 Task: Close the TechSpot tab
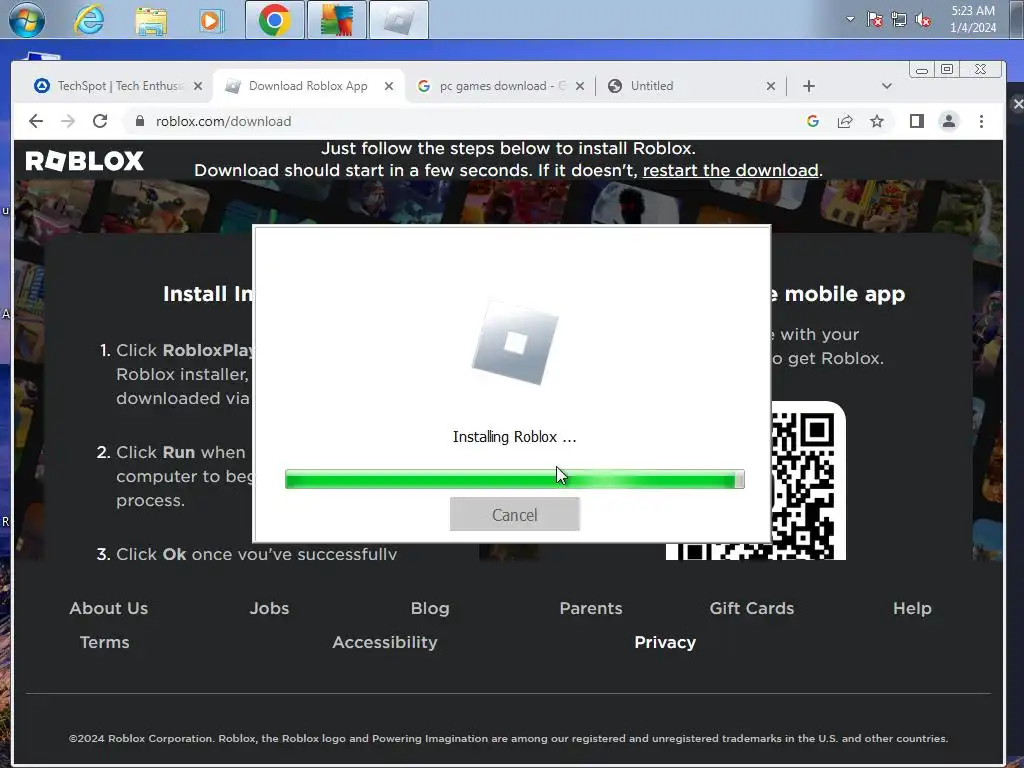coord(198,86)
